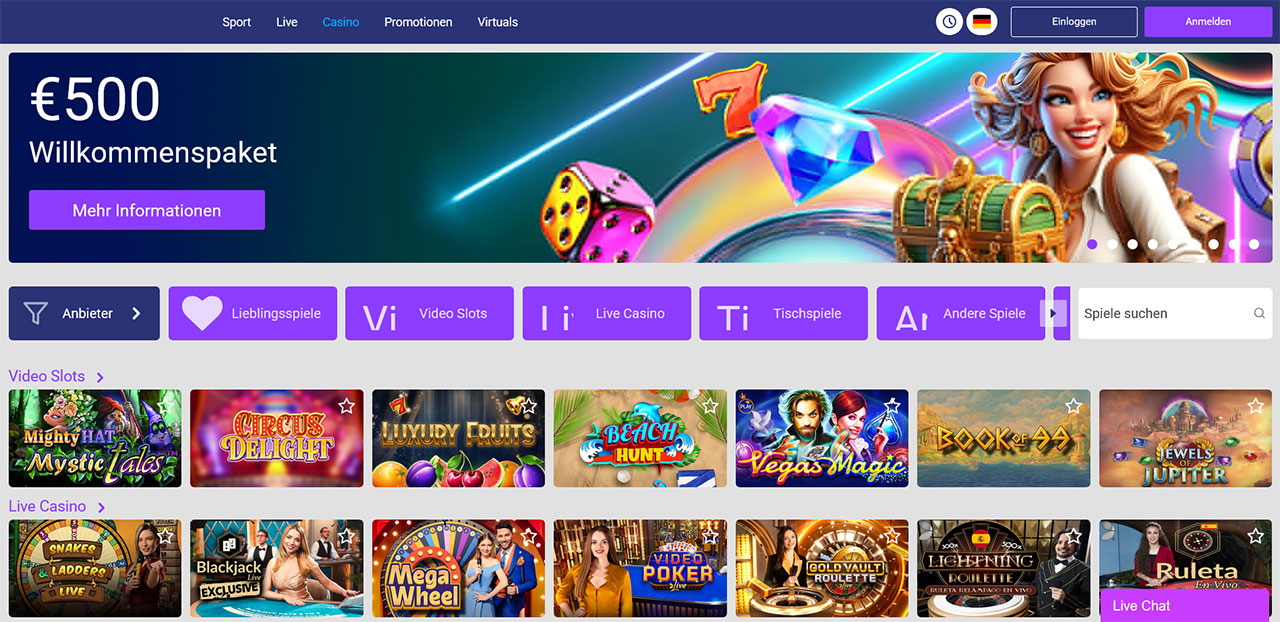Click the Einloggen button

click(x=1074, y=22)
